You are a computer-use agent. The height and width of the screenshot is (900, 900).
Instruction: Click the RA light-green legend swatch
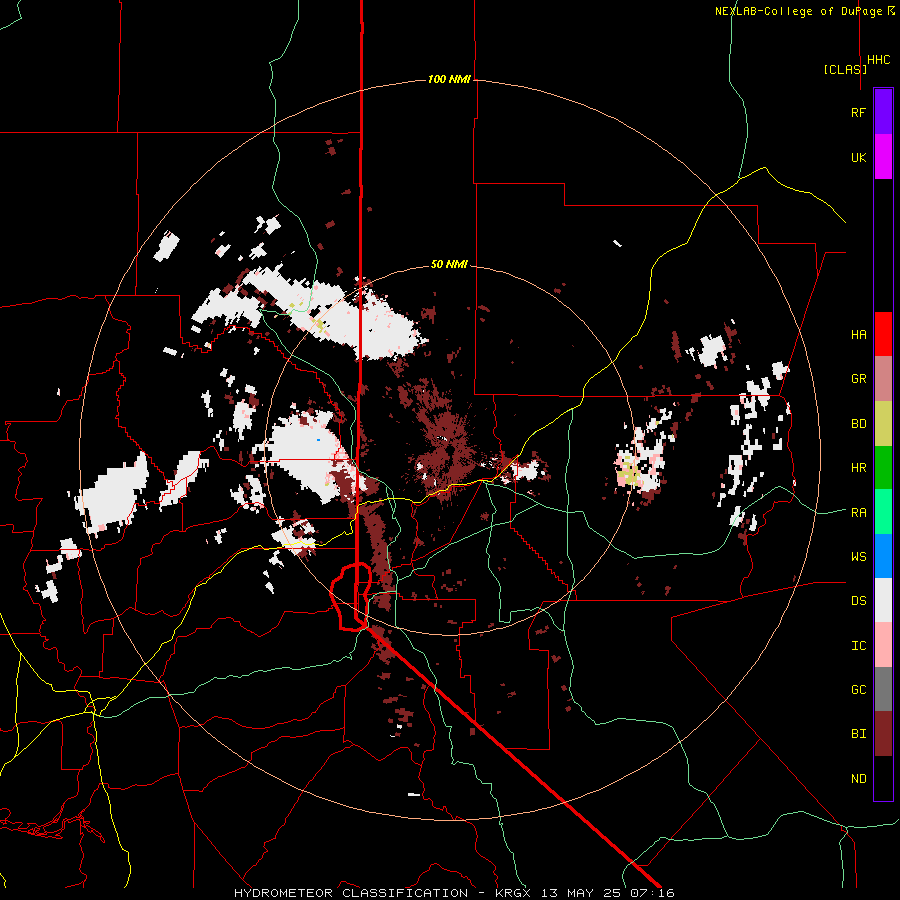pos(883,512)
